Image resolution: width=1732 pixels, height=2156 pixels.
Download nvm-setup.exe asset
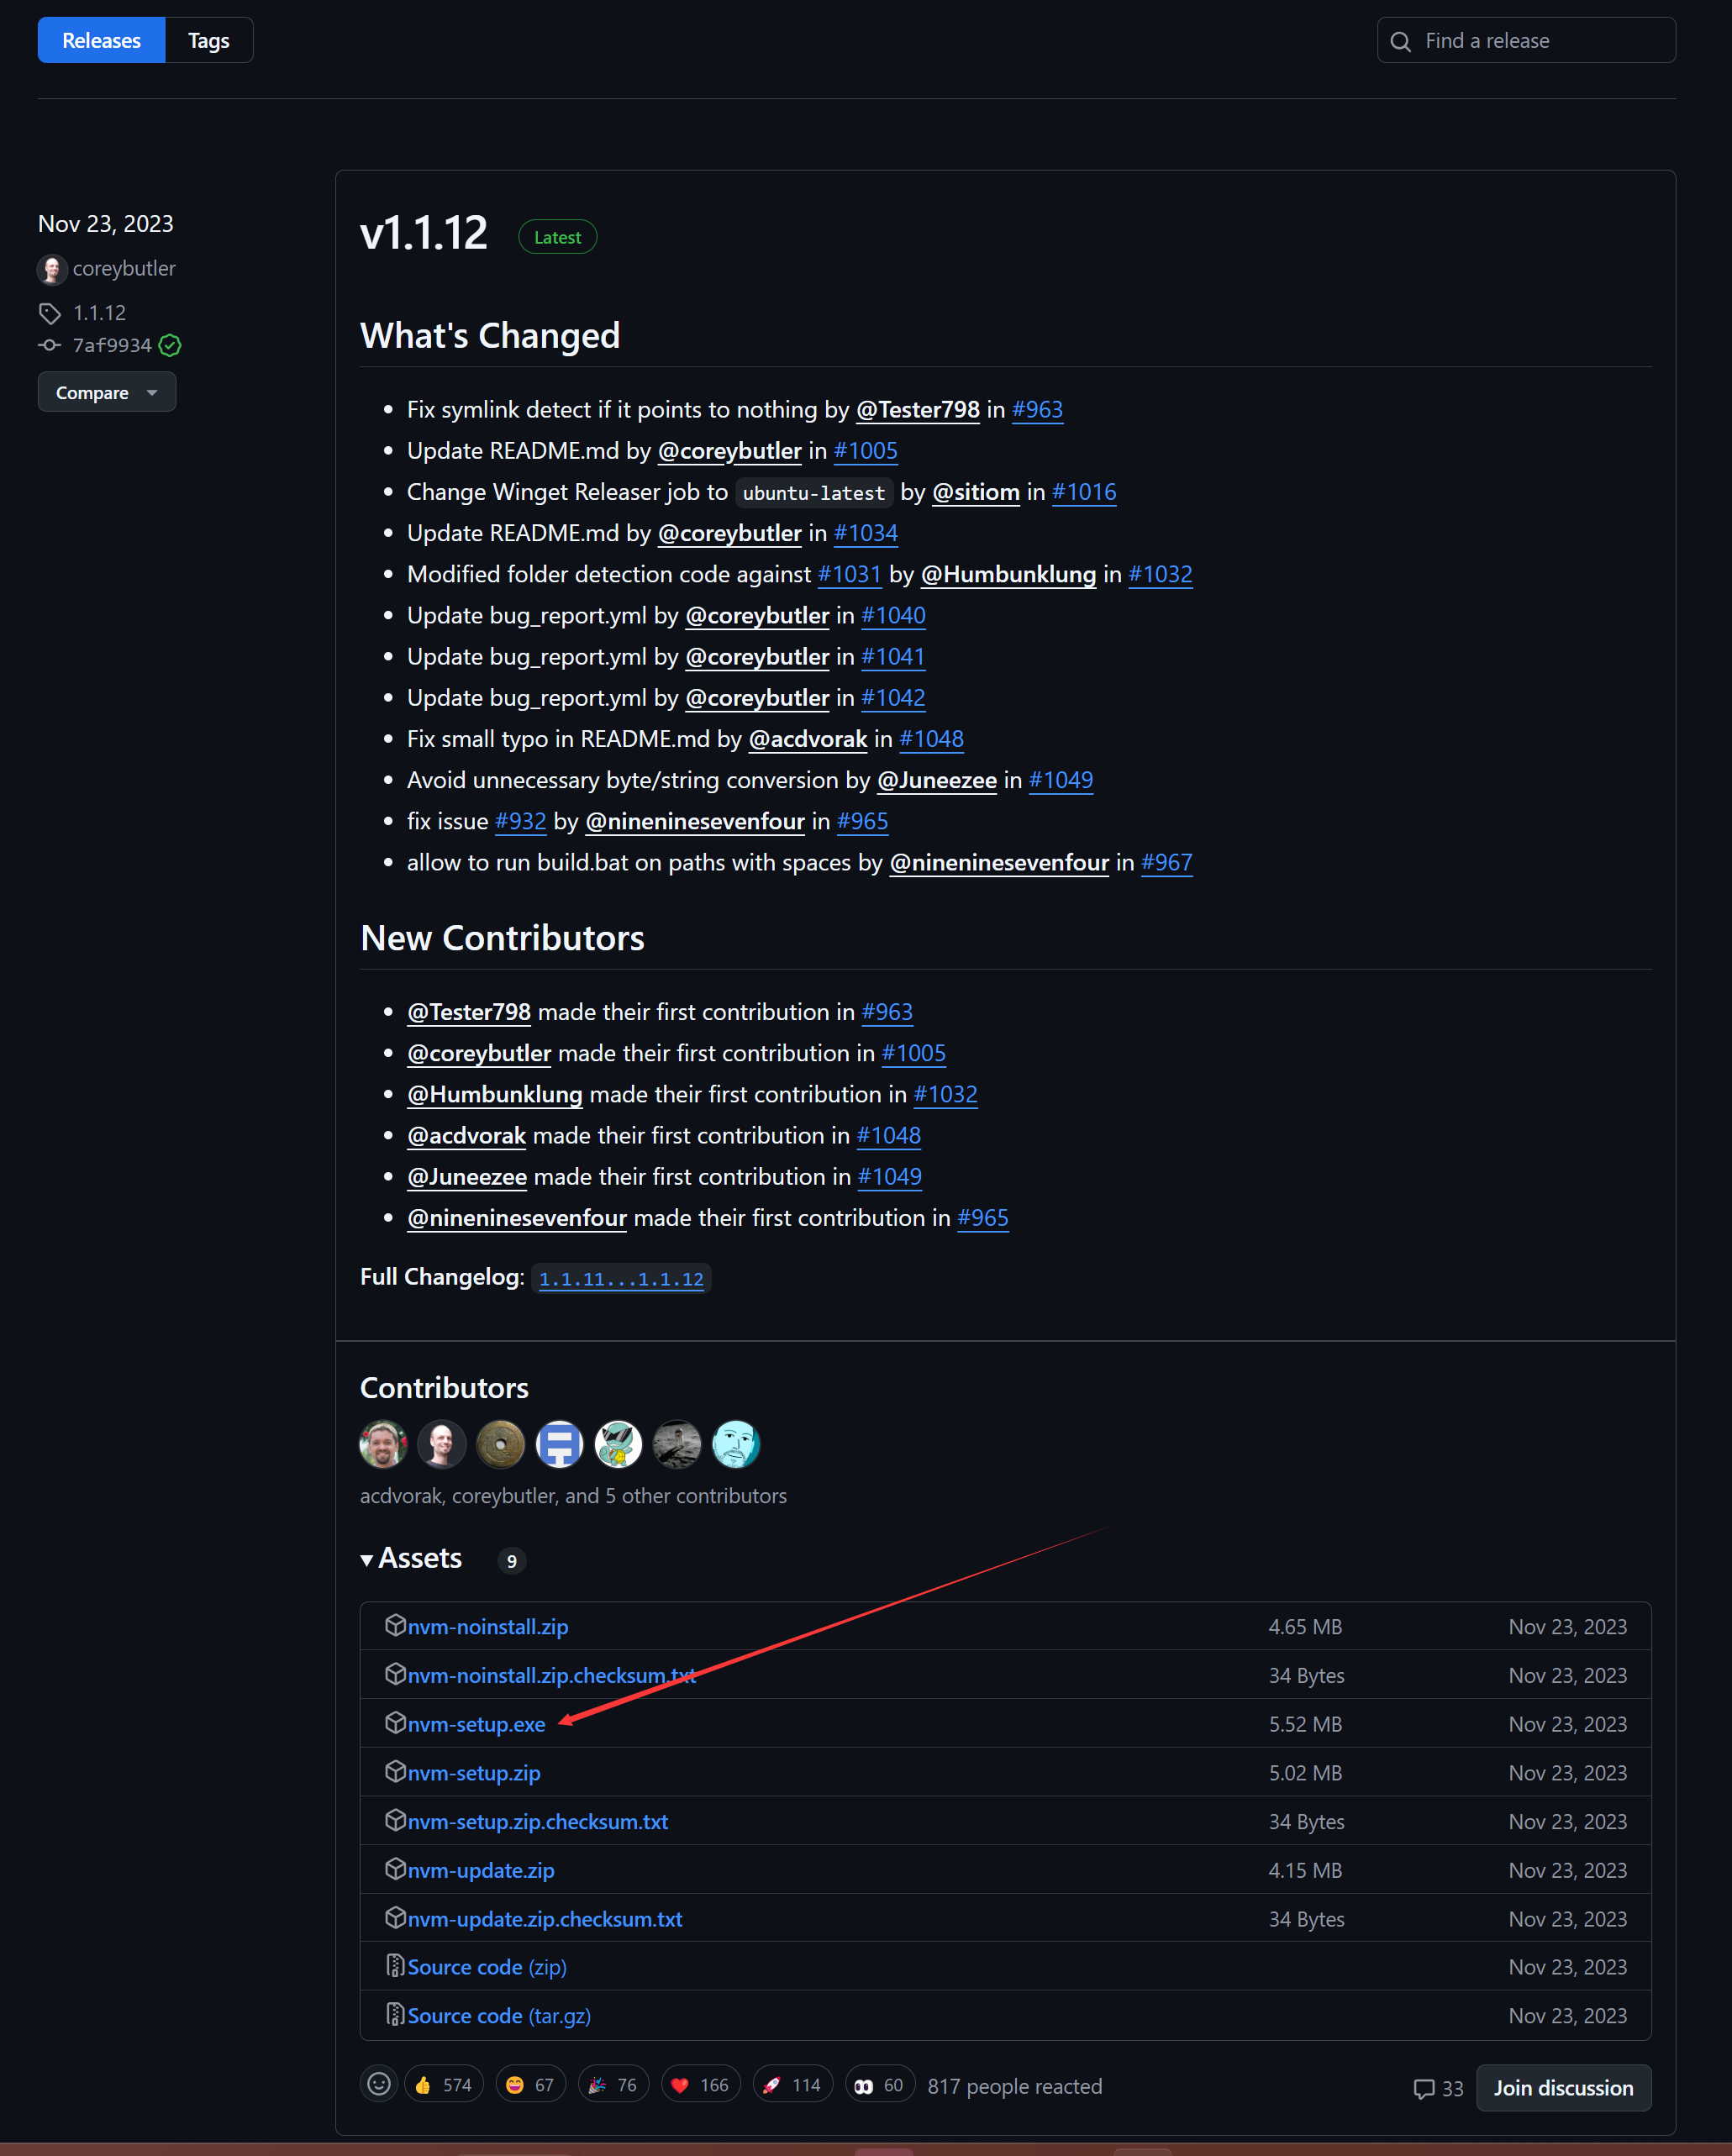[x=476, y=1725]
